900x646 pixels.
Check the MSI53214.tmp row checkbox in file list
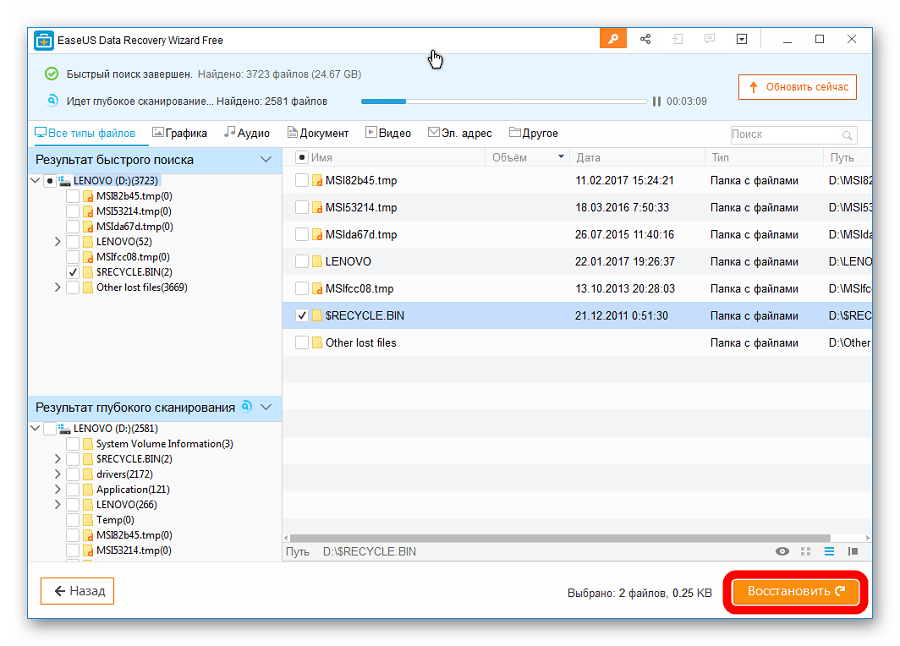tap(301, 207)
